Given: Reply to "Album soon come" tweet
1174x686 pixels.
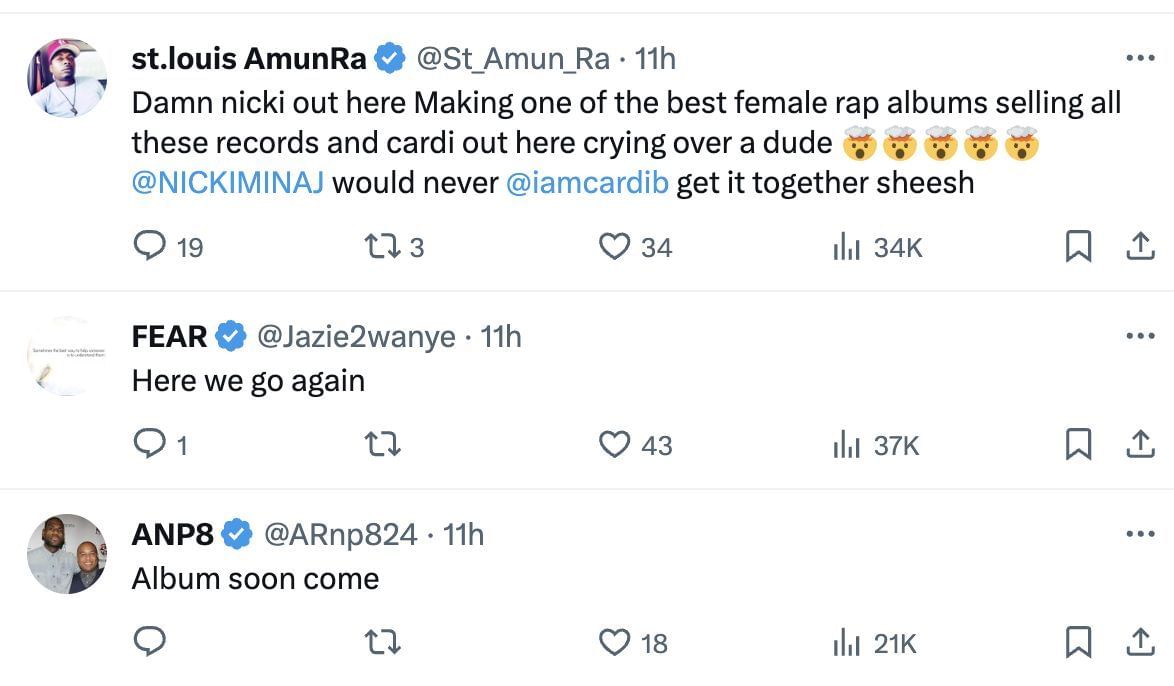Looking at the screenshot, I should 149,642.
